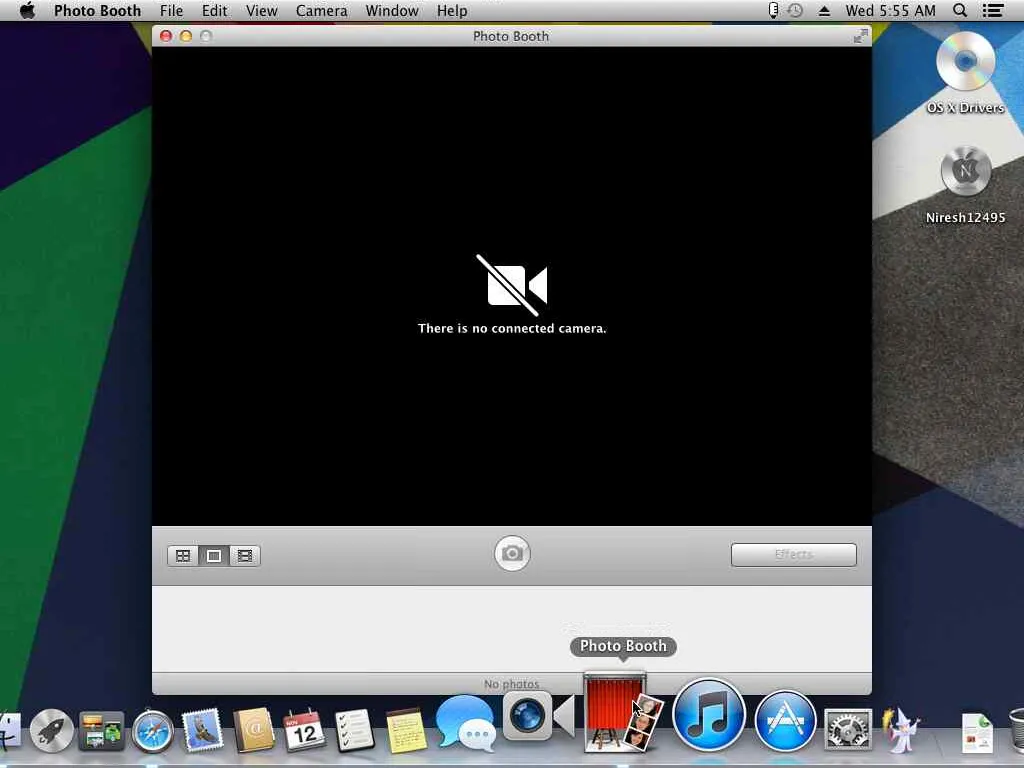Image resolution: width=1024 pixels, height=768 pixels.
Task: Open Messages from the Dock
Action: tap(465, 722)
